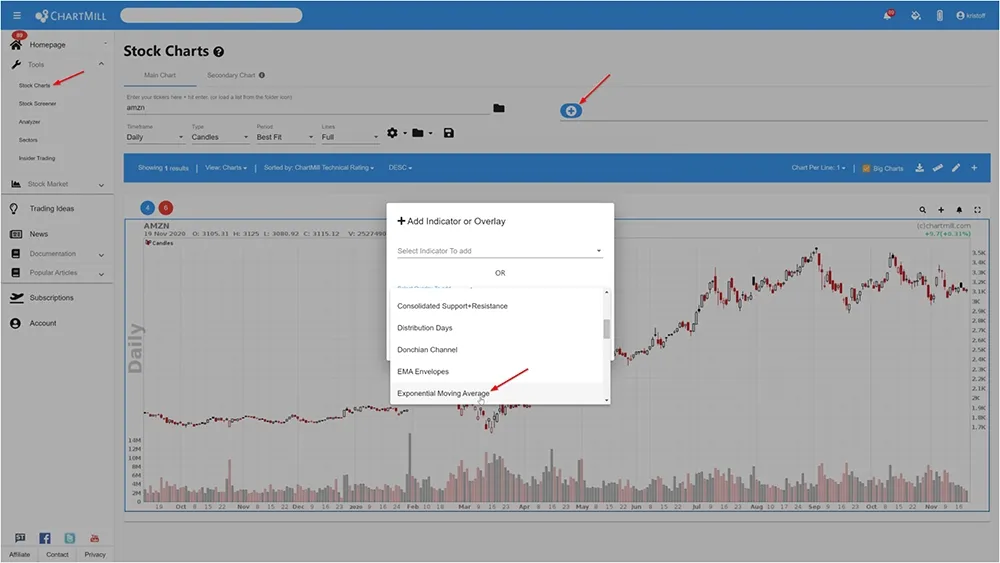Screen dimensions: 1000x563
Task: Toggle the Big Charts checkbox
Action: 866,168
